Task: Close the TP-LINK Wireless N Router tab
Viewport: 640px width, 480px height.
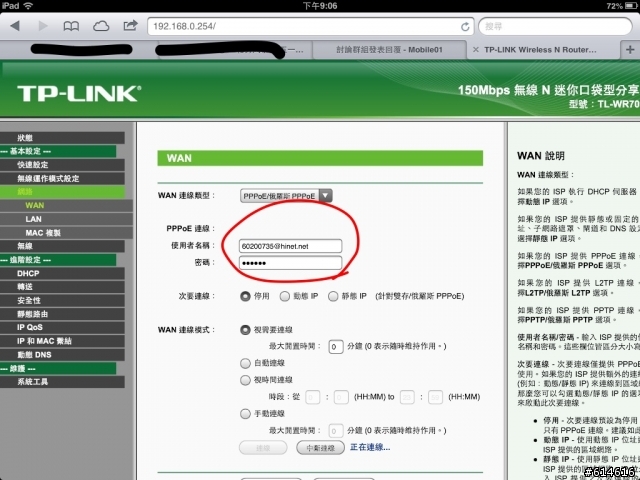Action: [476, 50]
